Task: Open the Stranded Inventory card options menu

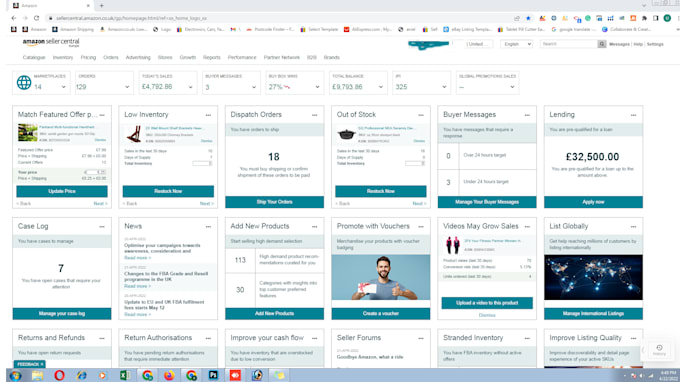Action: [x=527, y=338]
